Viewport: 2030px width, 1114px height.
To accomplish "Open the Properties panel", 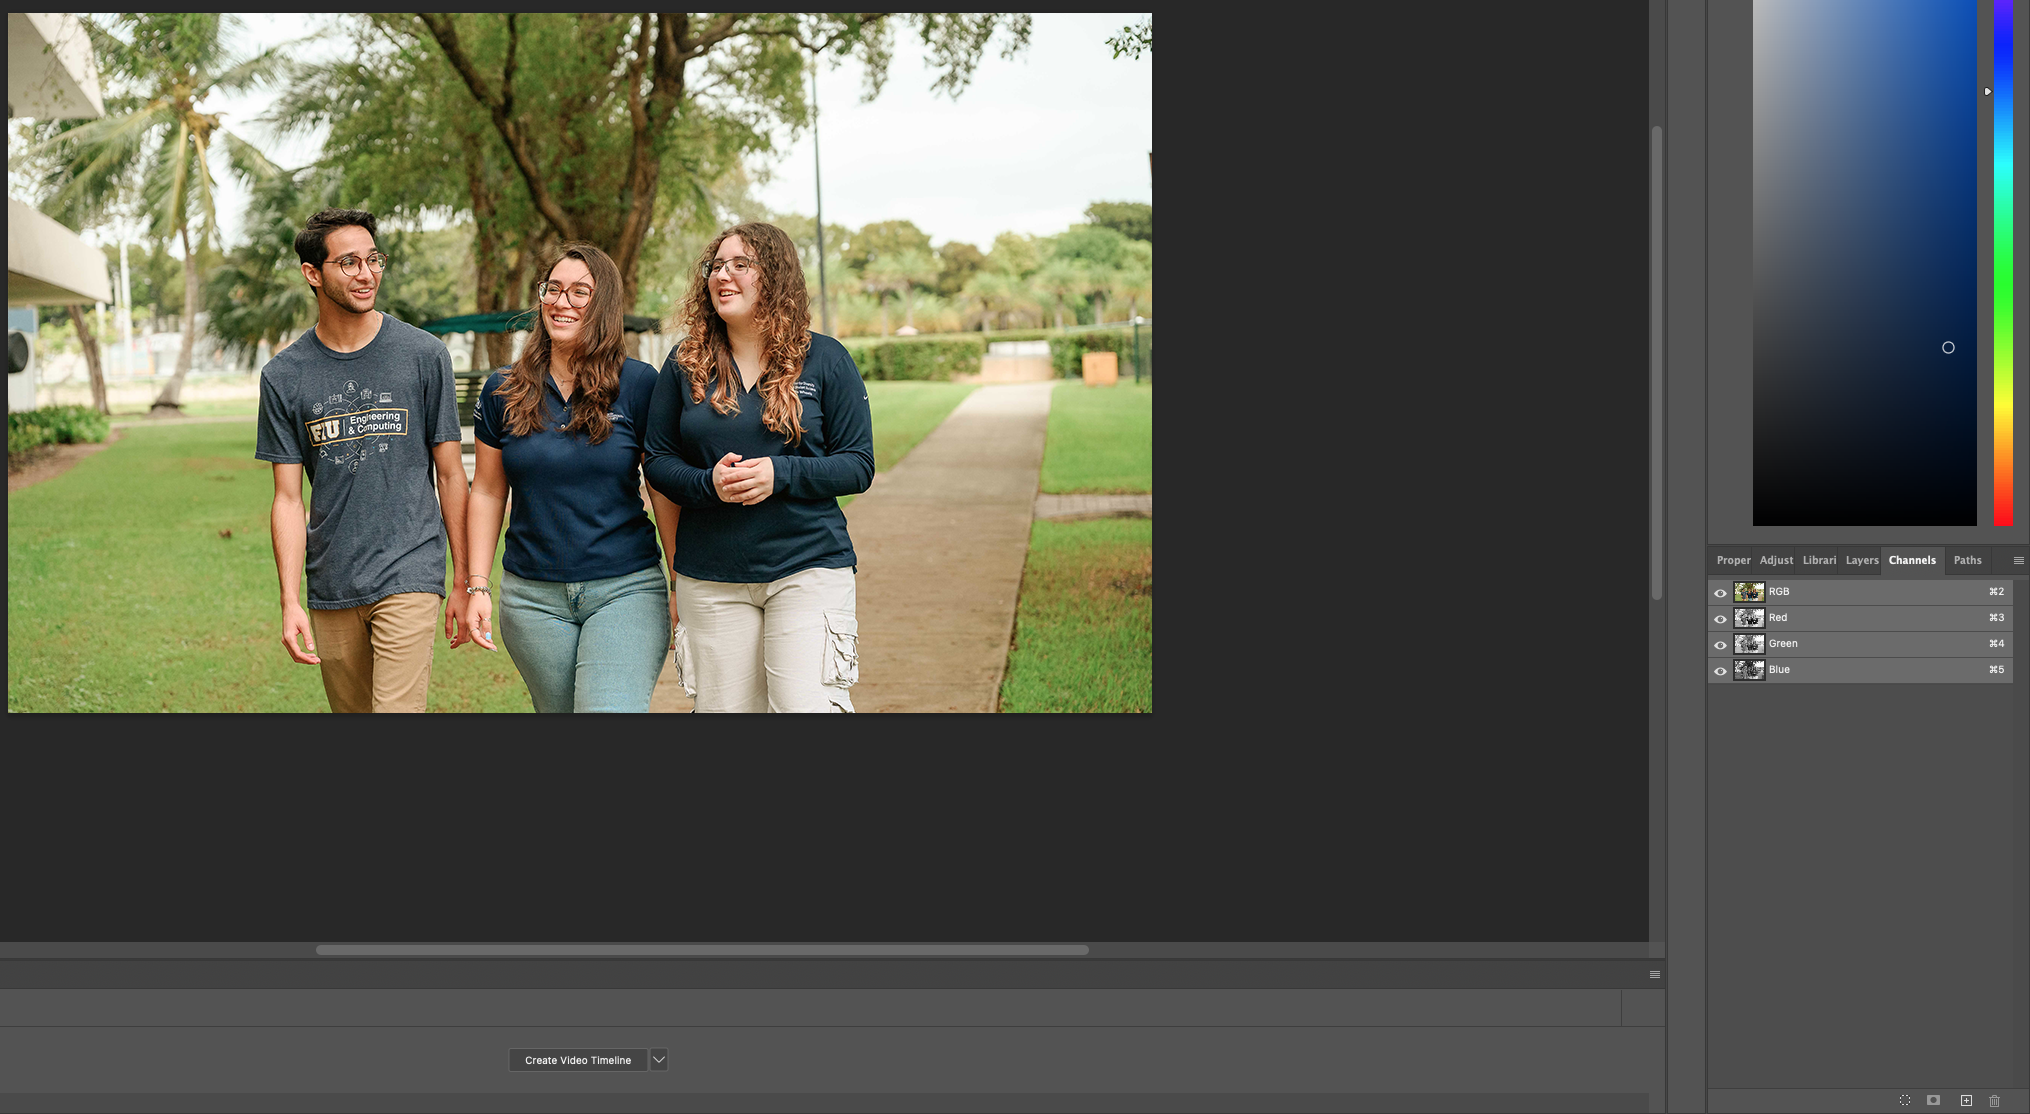I will click(x=1733, y=560).
